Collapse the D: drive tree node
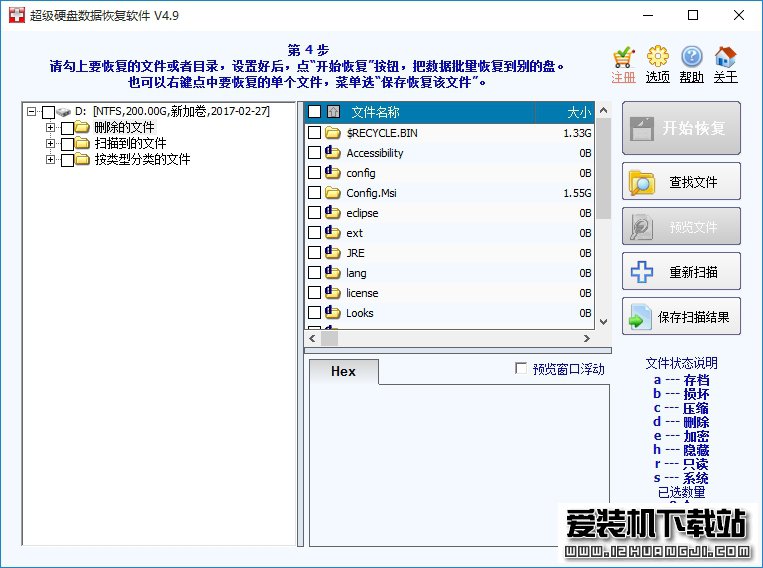 (x=32, y=111)
